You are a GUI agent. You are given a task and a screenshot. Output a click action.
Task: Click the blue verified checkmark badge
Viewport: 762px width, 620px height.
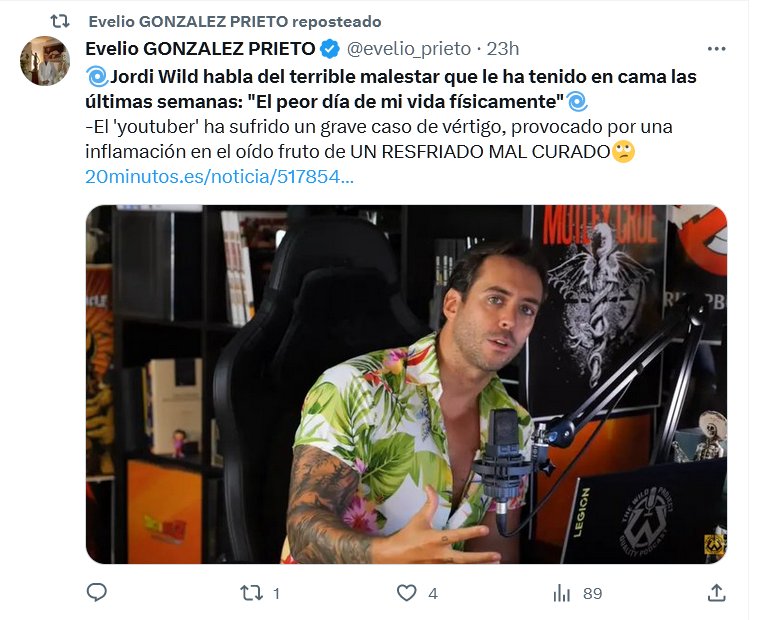pyautogui.click(x=330, y=49)
